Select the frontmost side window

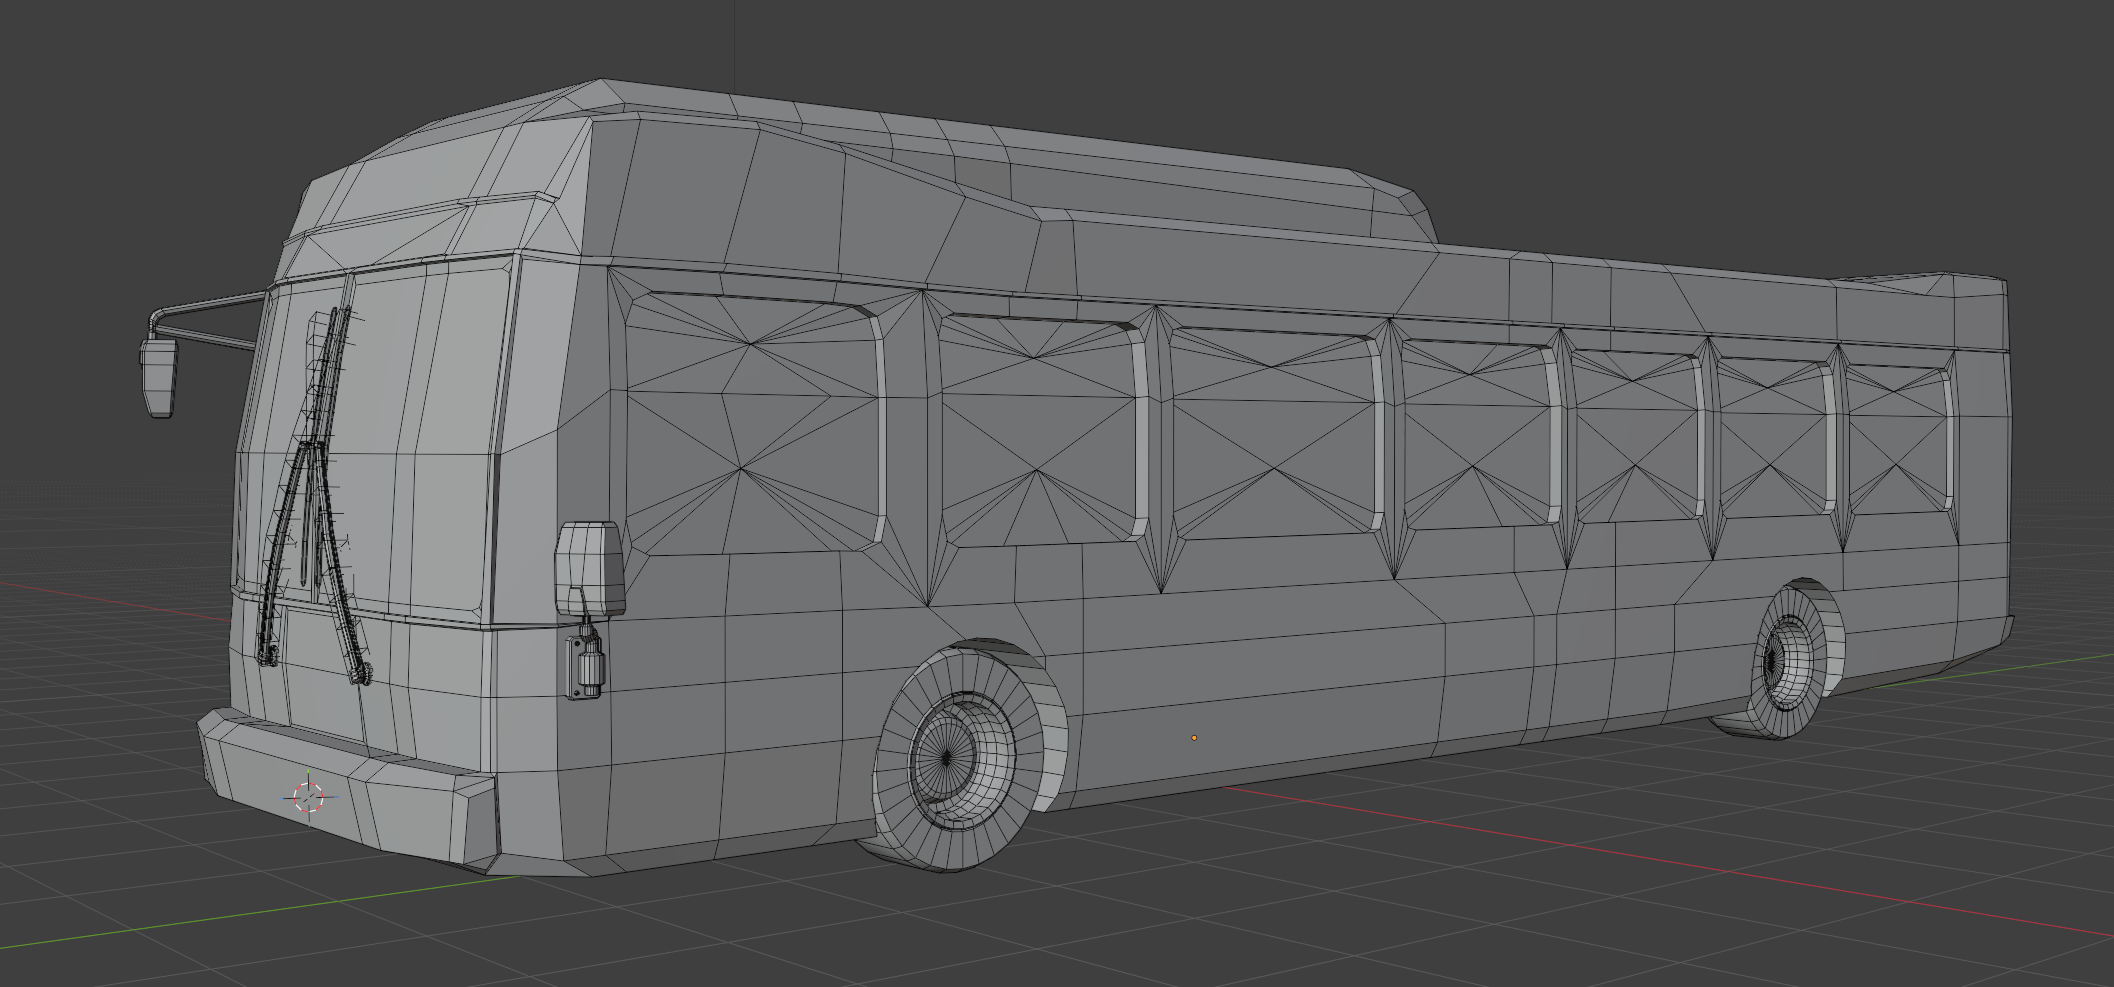[755, 422]
